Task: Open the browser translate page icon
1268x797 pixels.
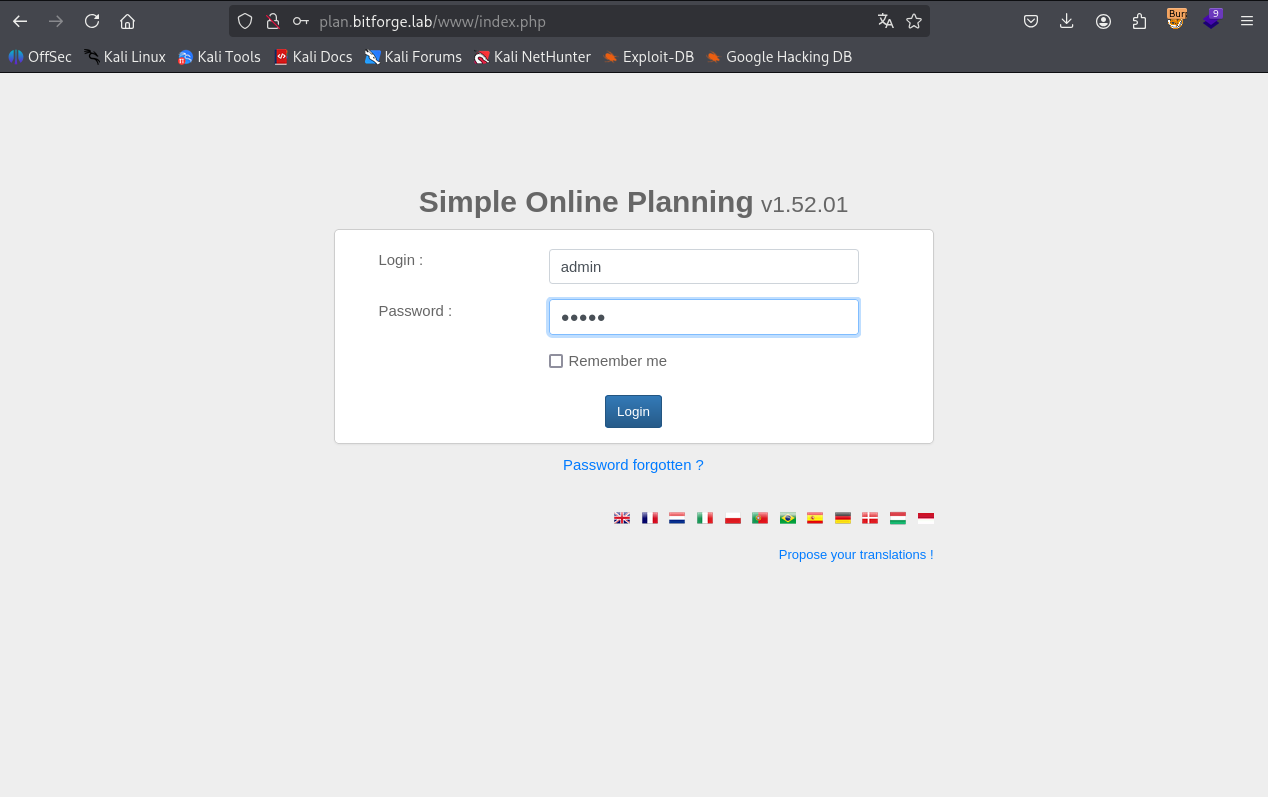Action: tap(885, 21)
